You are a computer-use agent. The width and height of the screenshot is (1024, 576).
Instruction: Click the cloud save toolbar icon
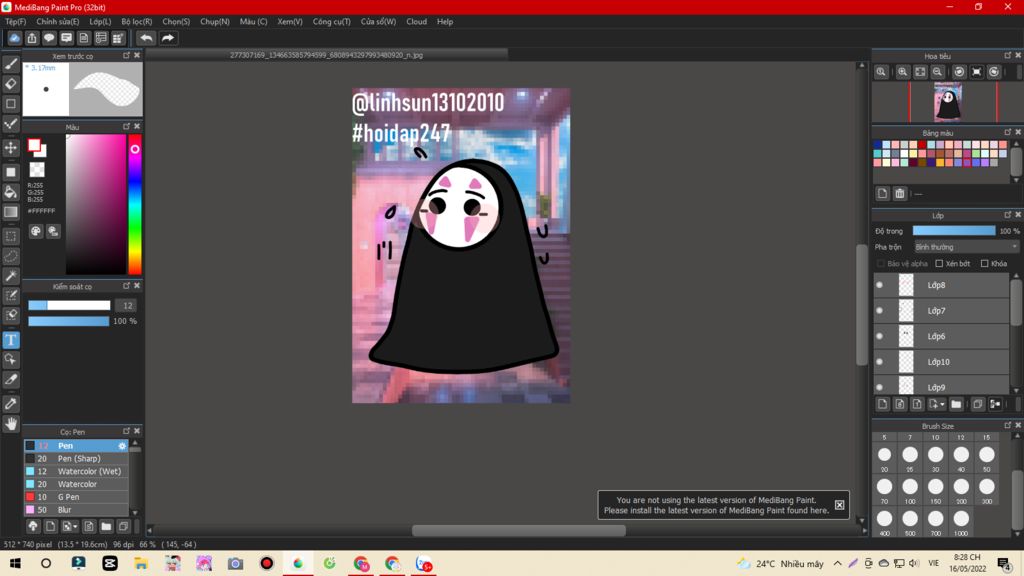pyautogui.click(x=14, y=38)
